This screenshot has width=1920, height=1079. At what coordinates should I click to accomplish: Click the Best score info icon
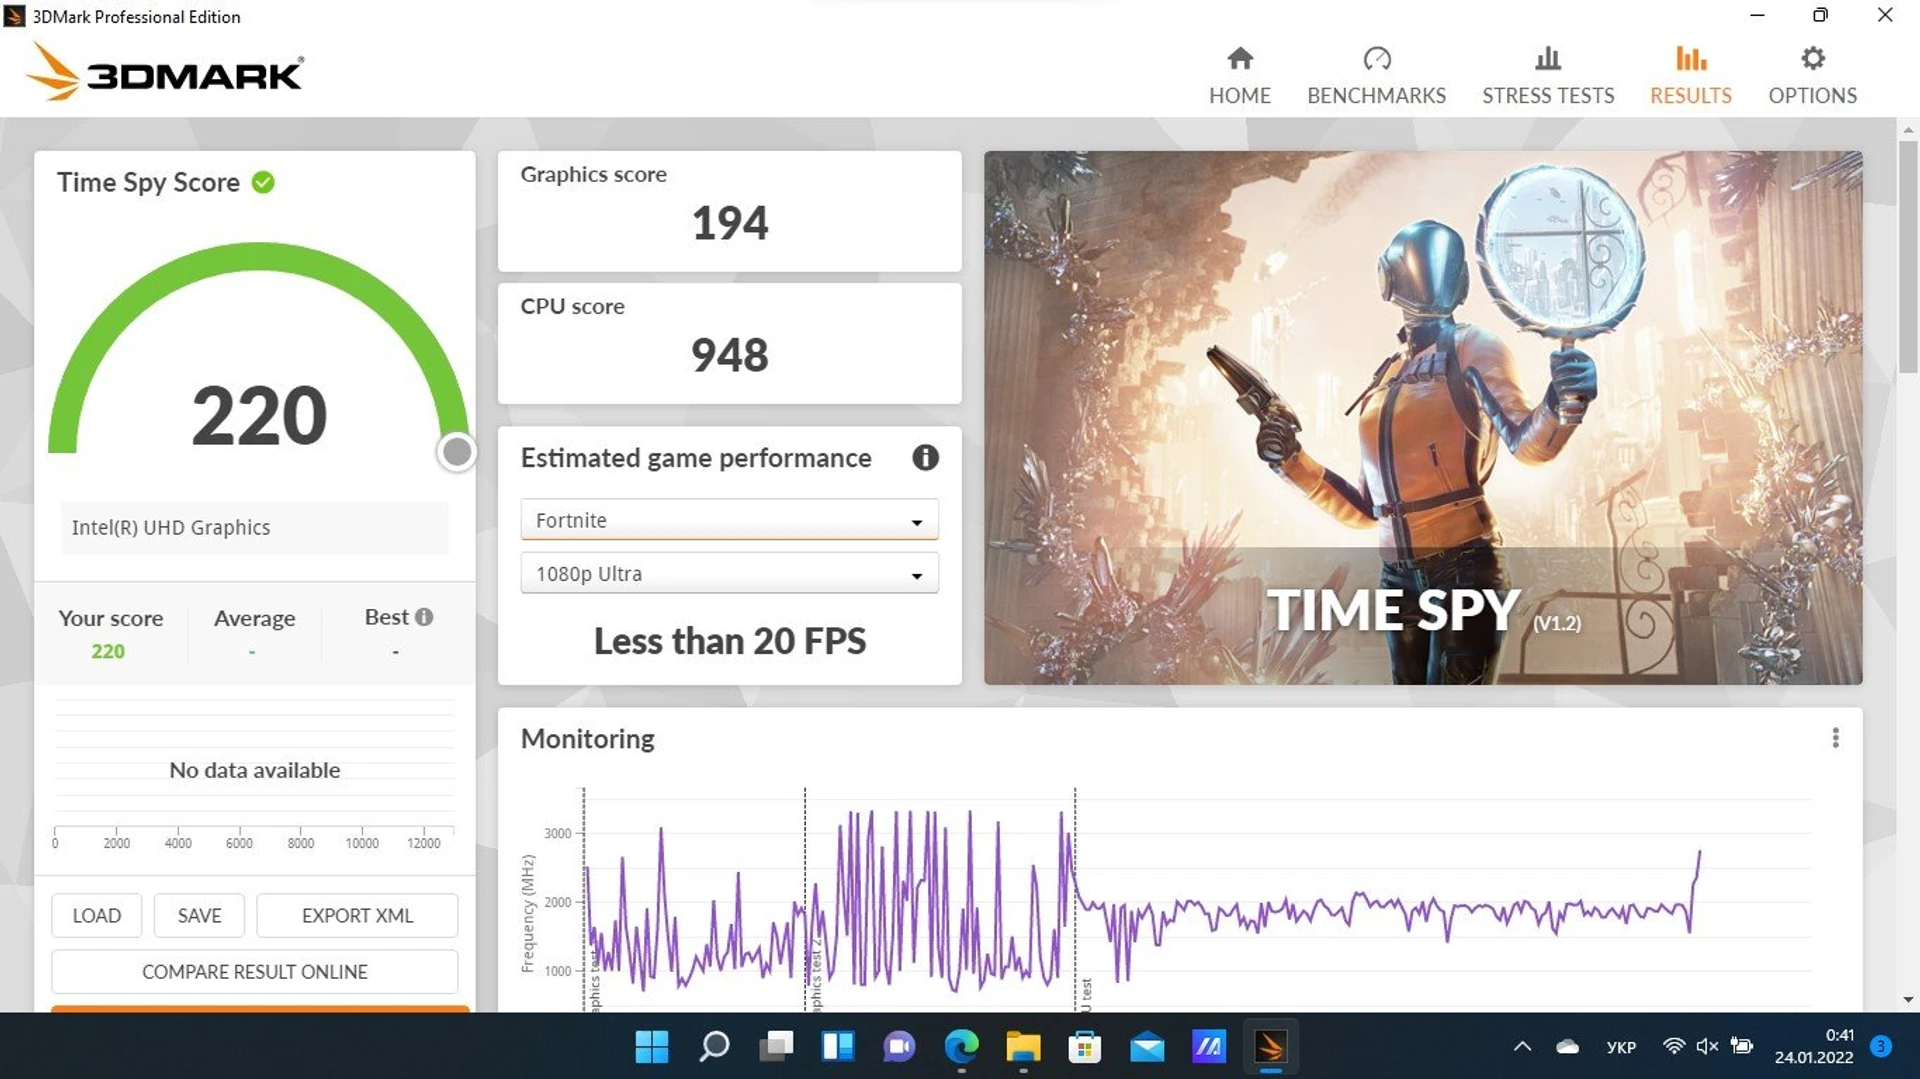pos(424,617)
